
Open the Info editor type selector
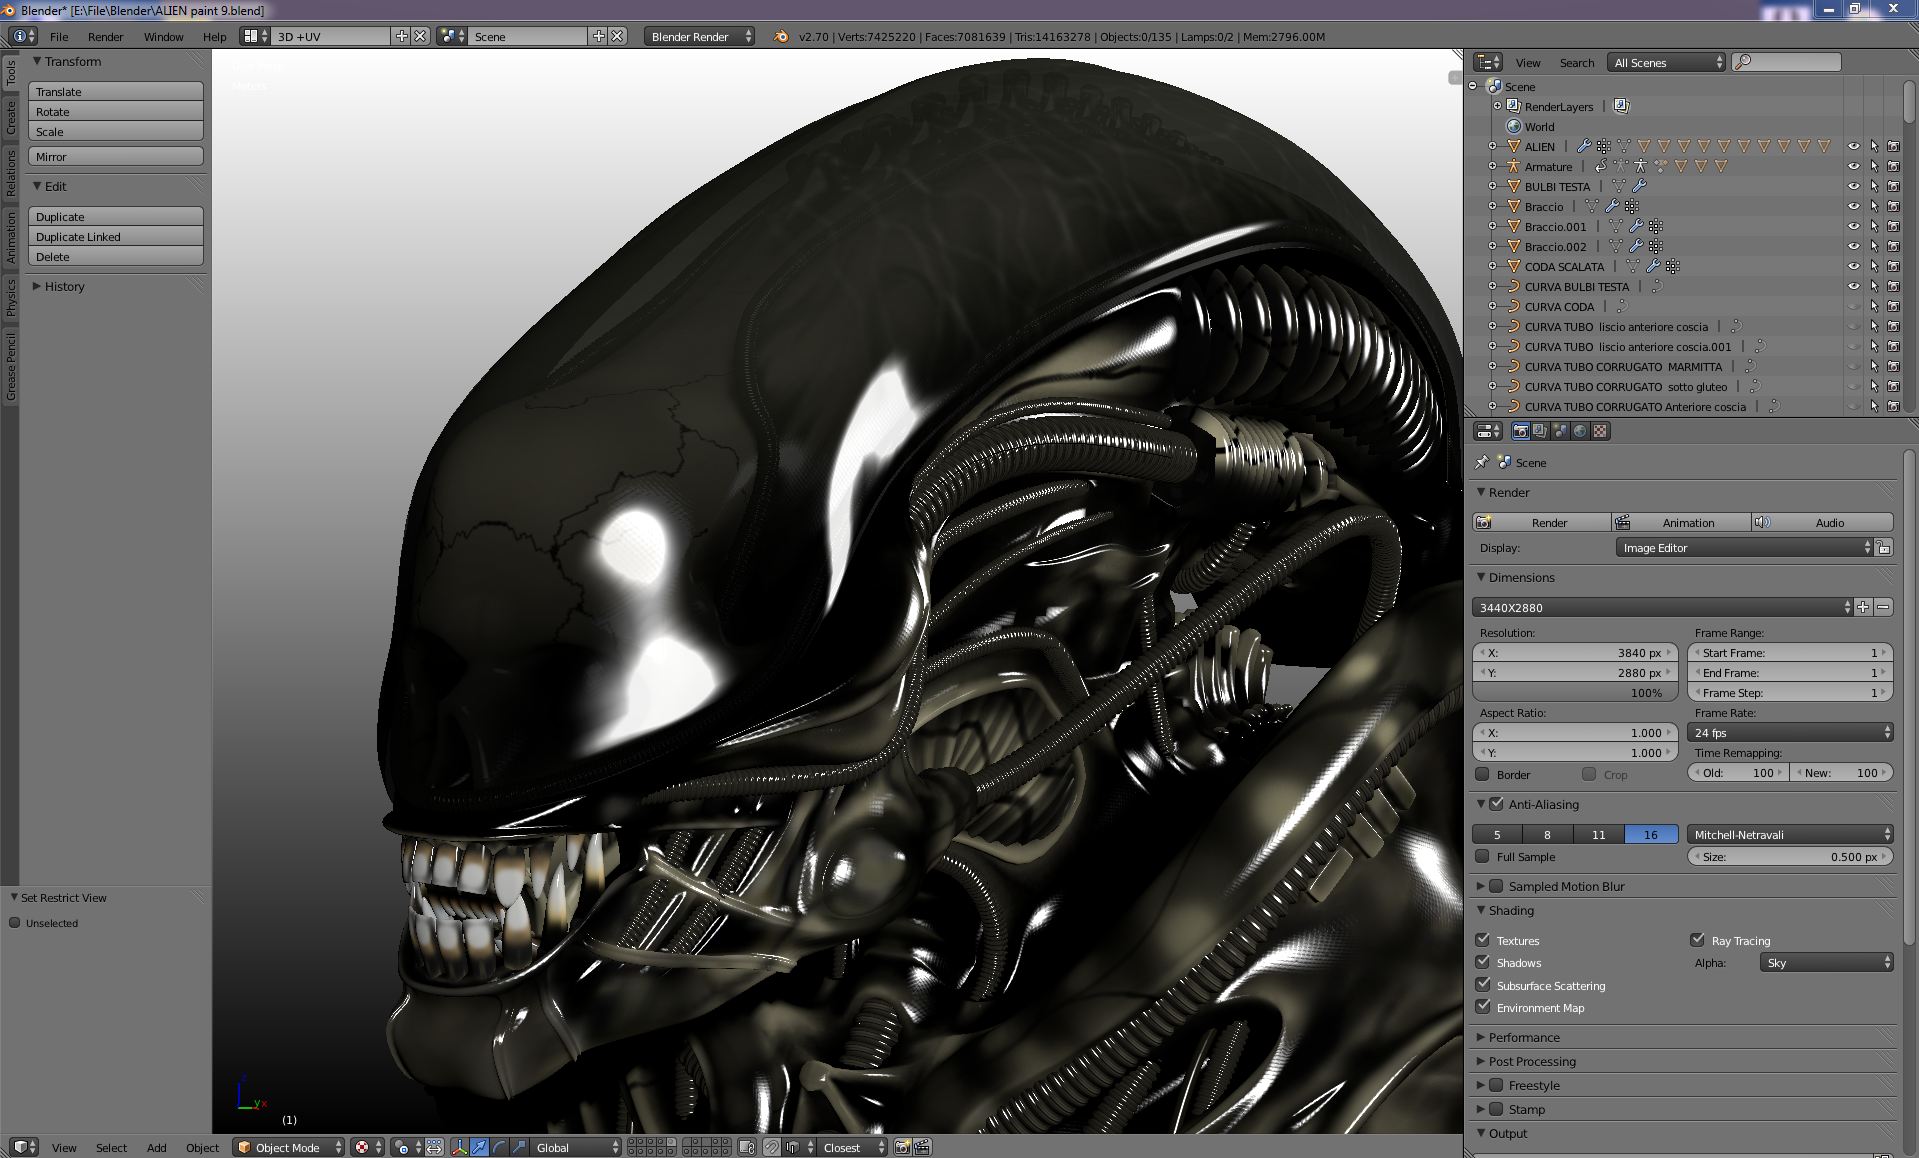23,36
